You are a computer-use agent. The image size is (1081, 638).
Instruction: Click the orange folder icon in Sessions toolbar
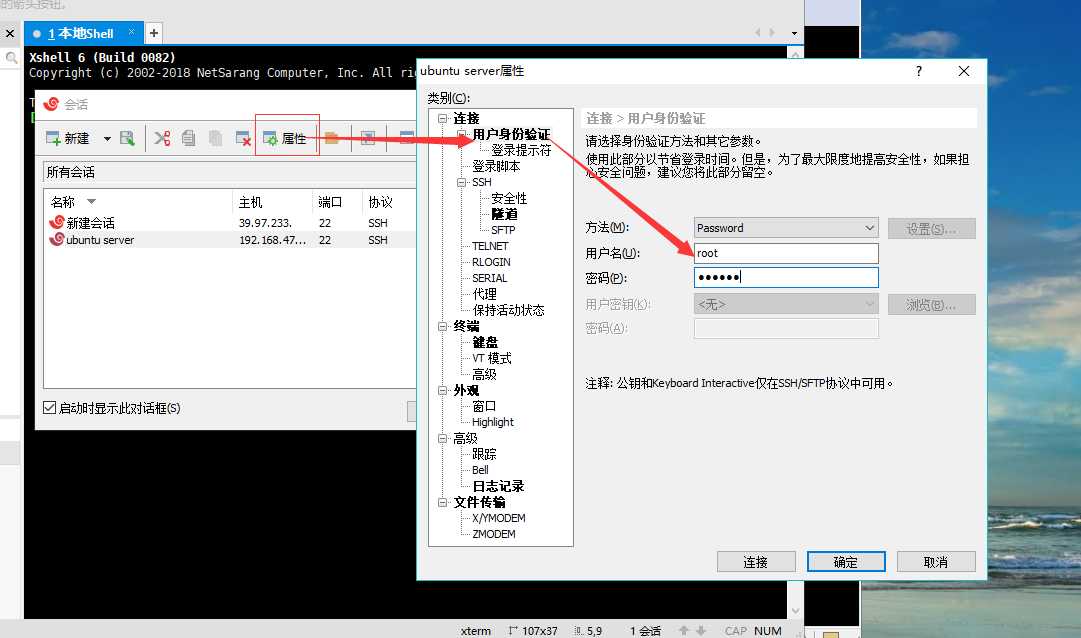332,139
